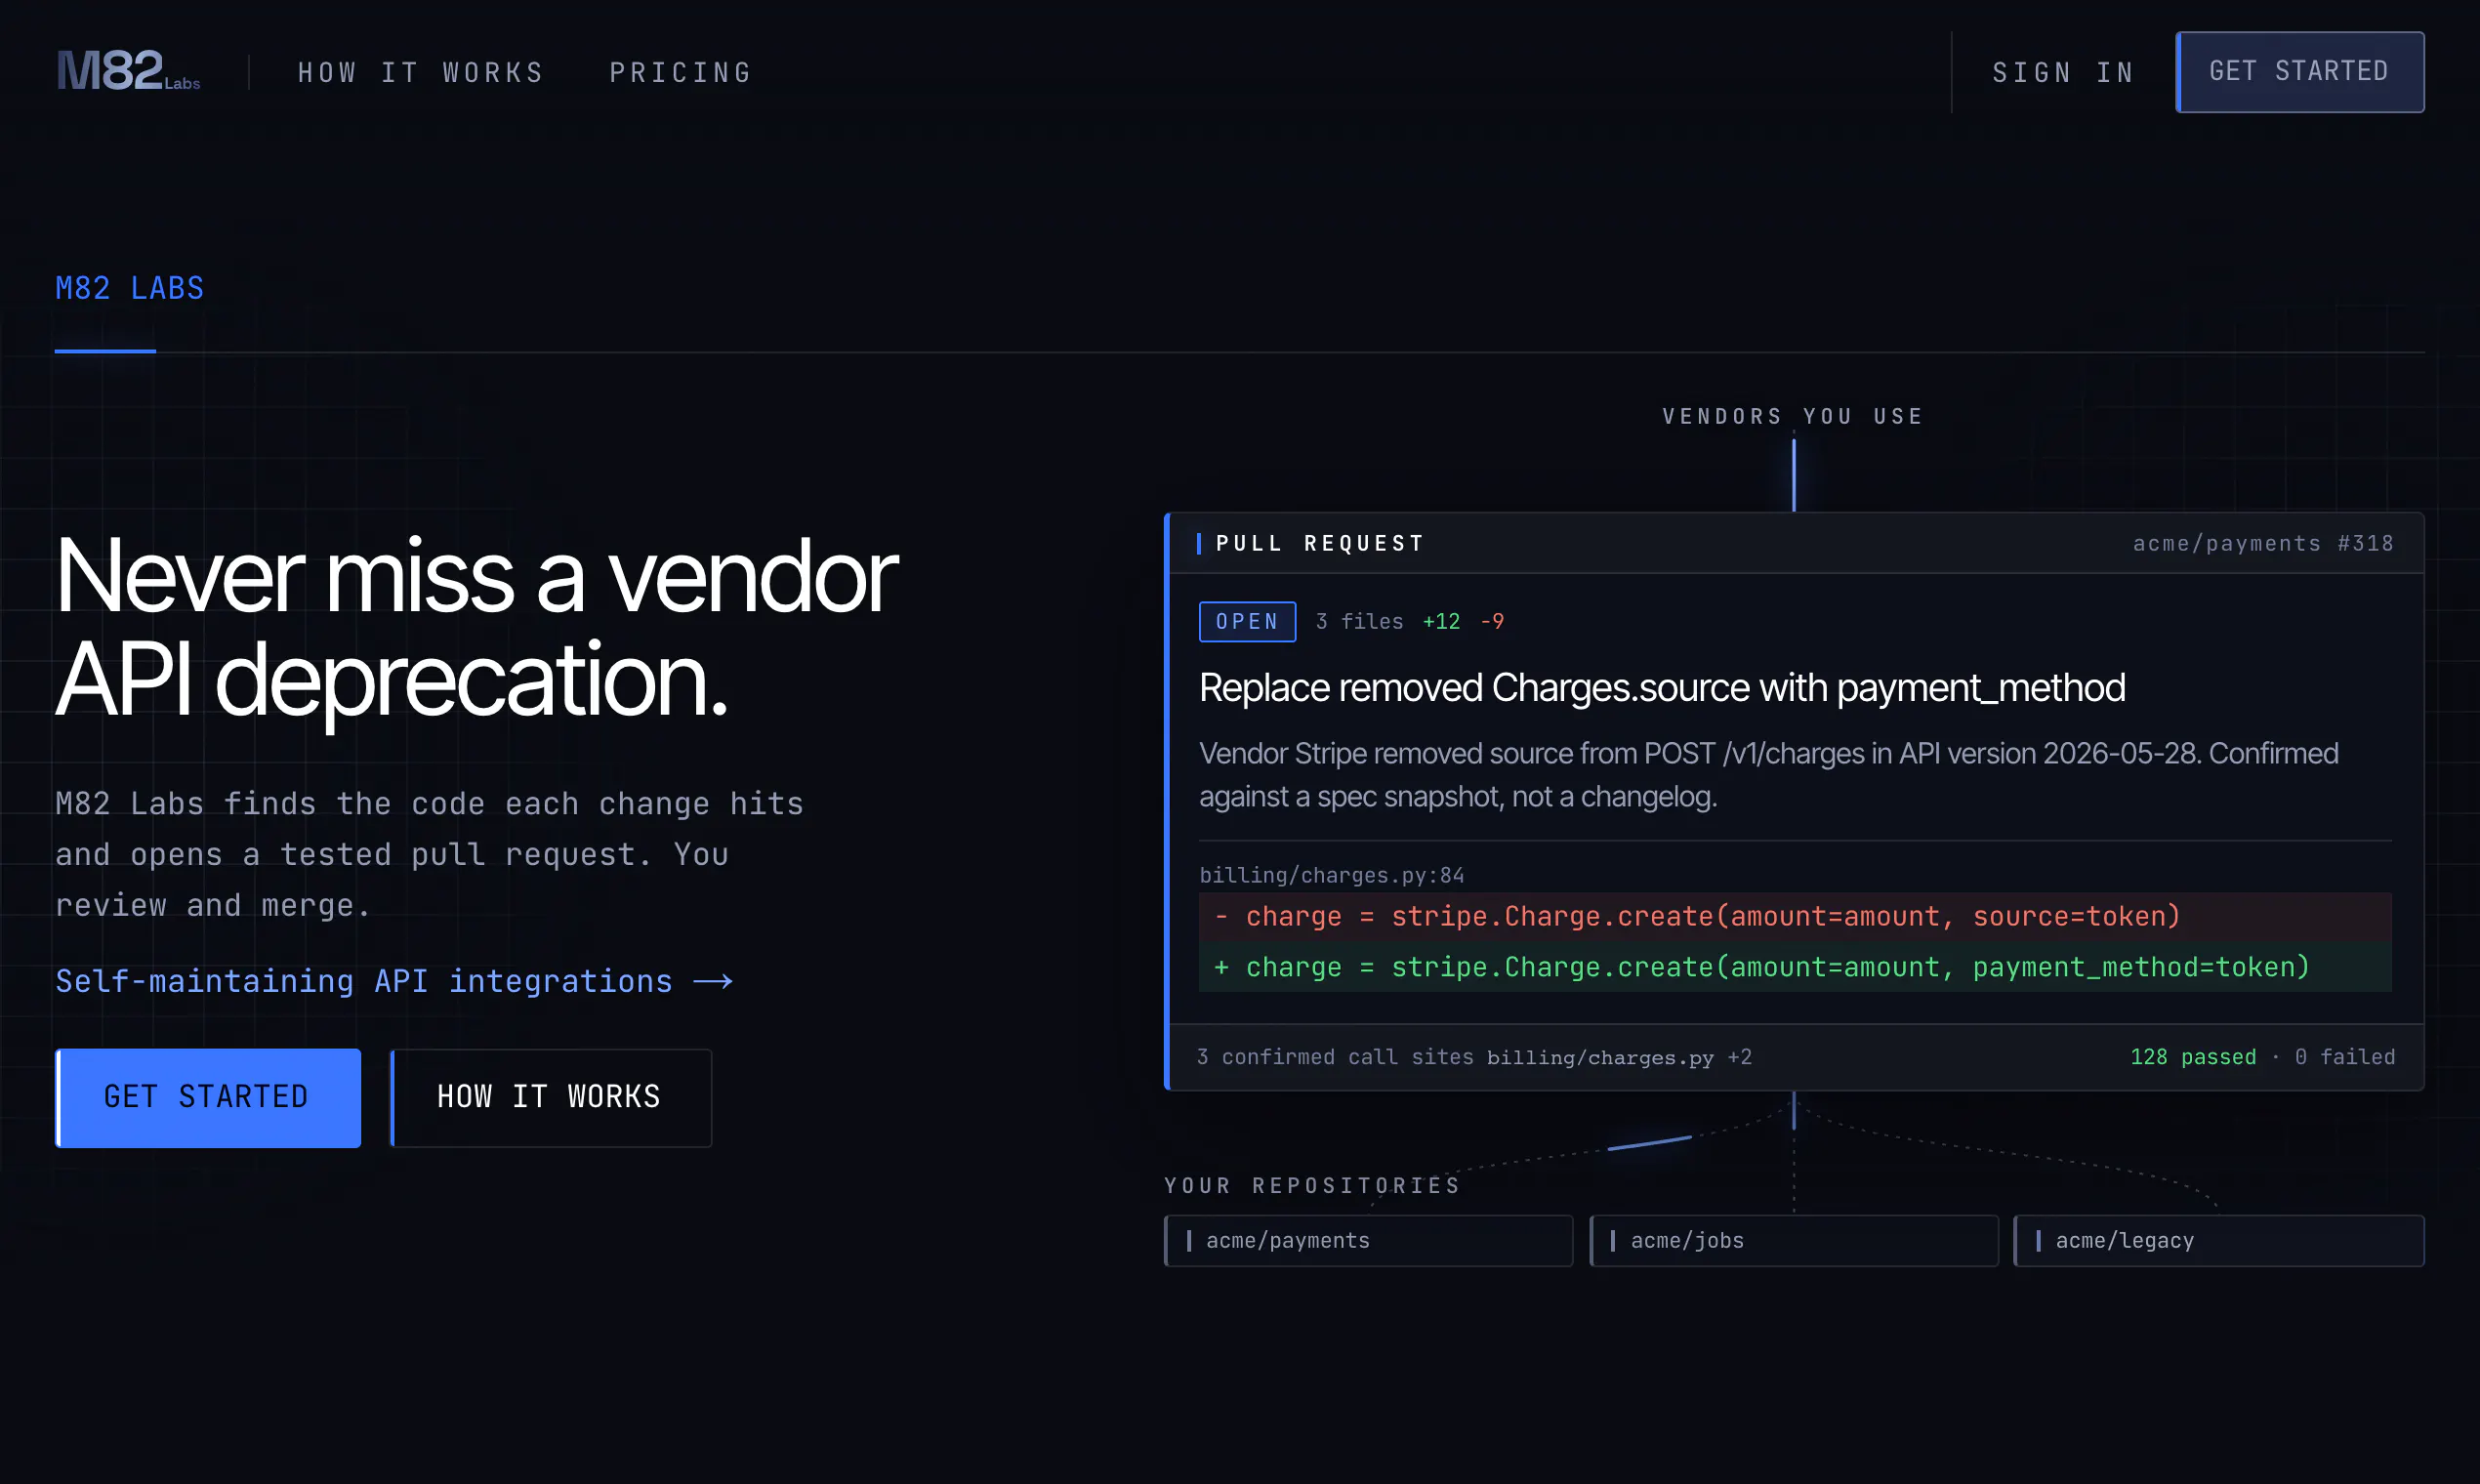
Task: Click the Never miss a vendor headline
Action: pos(477,627)
